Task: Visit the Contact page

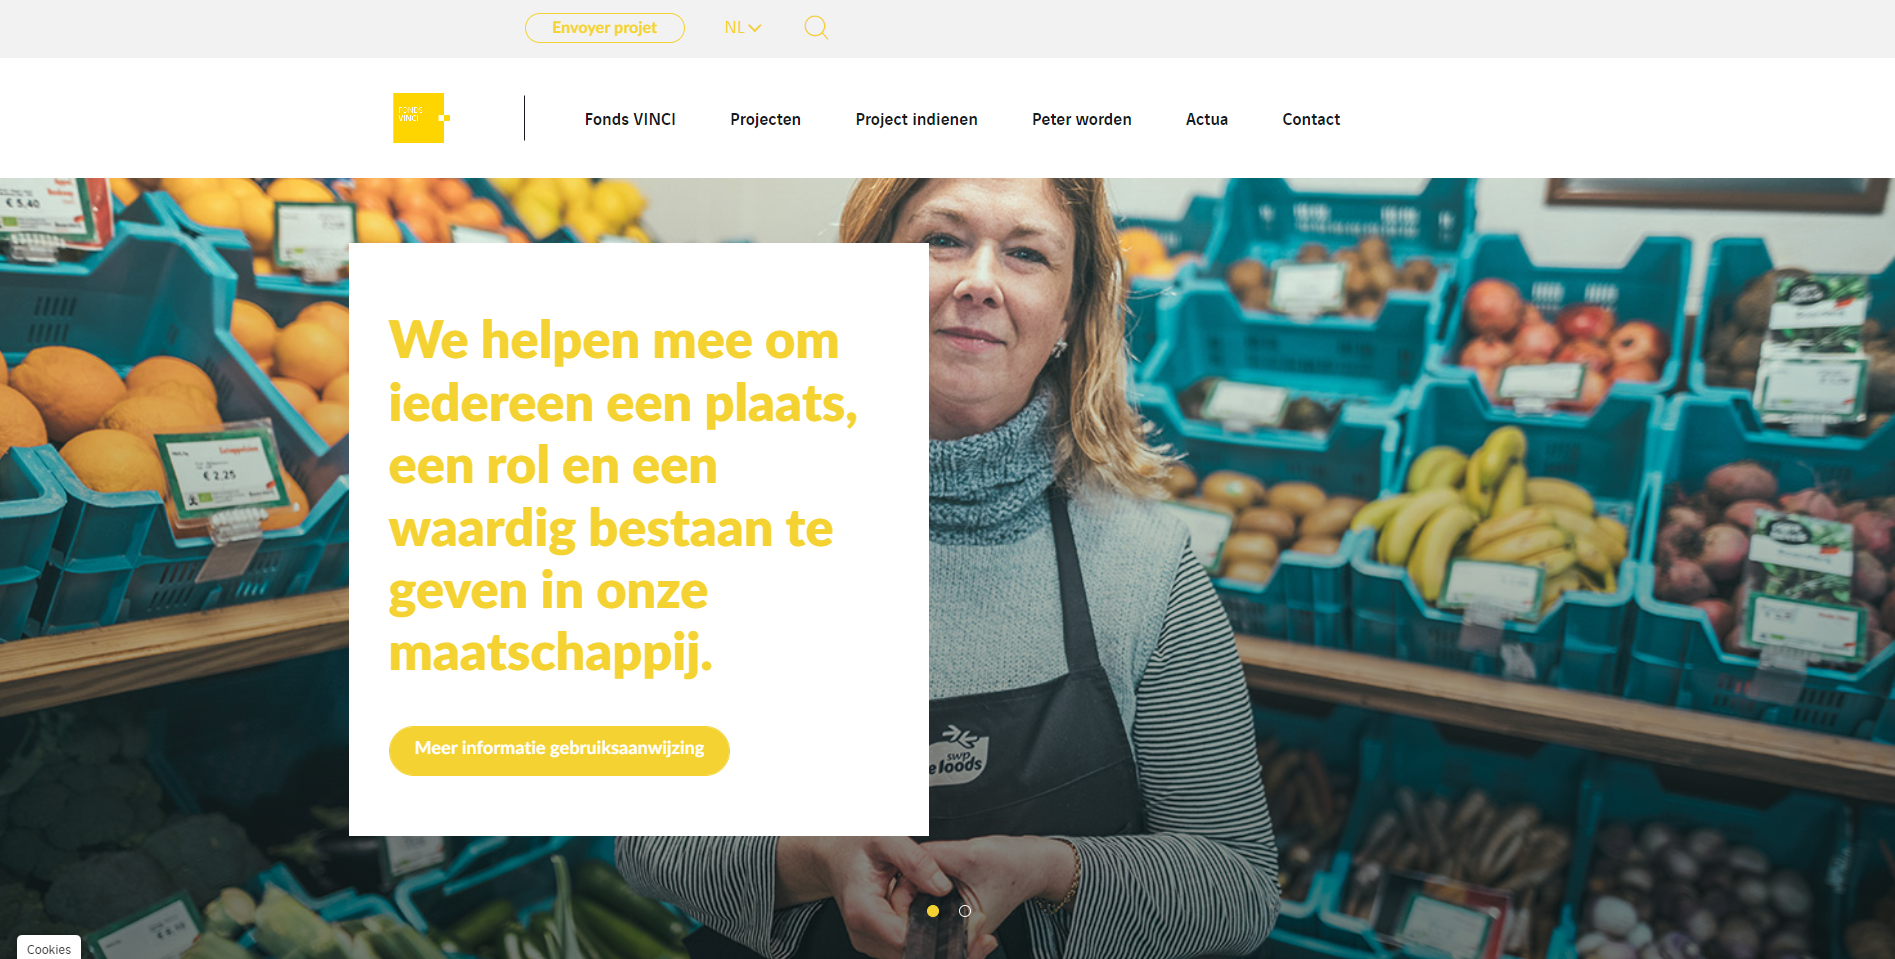Action: tap(1311, 119)
